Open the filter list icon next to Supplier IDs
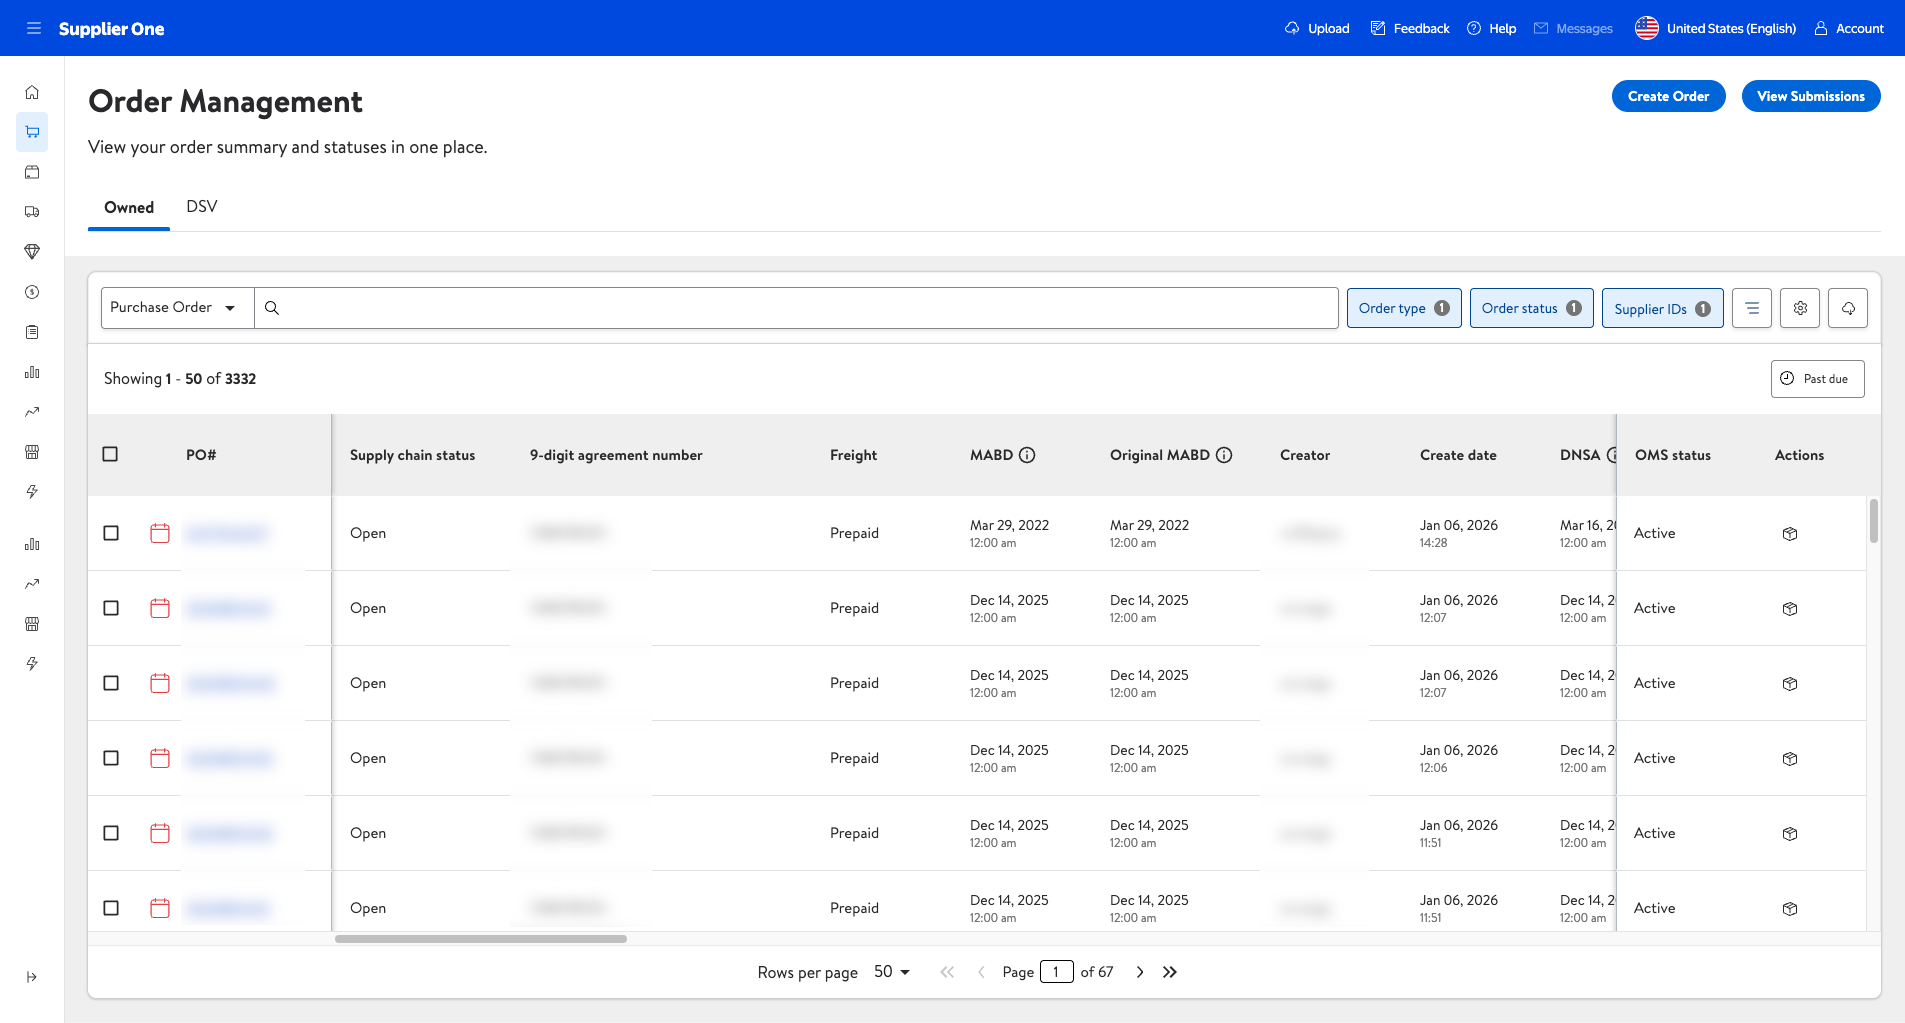The height and width of the screenshot is (1023, 1905). (1752, 308)
